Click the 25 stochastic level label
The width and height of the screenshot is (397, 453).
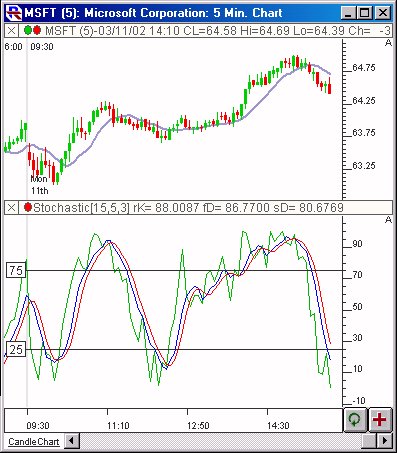[x=16, y=350]
